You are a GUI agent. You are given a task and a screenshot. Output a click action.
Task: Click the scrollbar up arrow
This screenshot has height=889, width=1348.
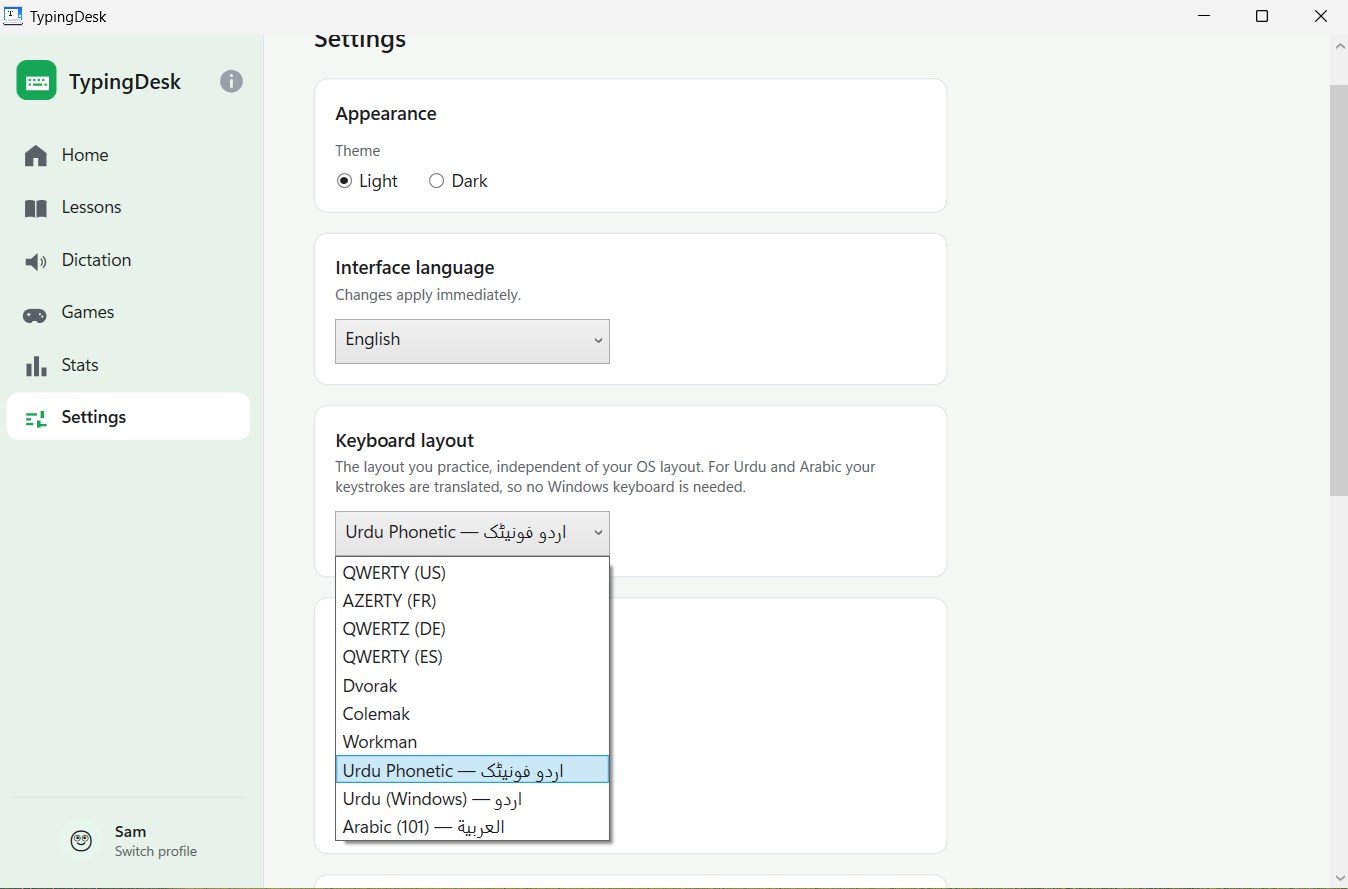point(1339,46)
